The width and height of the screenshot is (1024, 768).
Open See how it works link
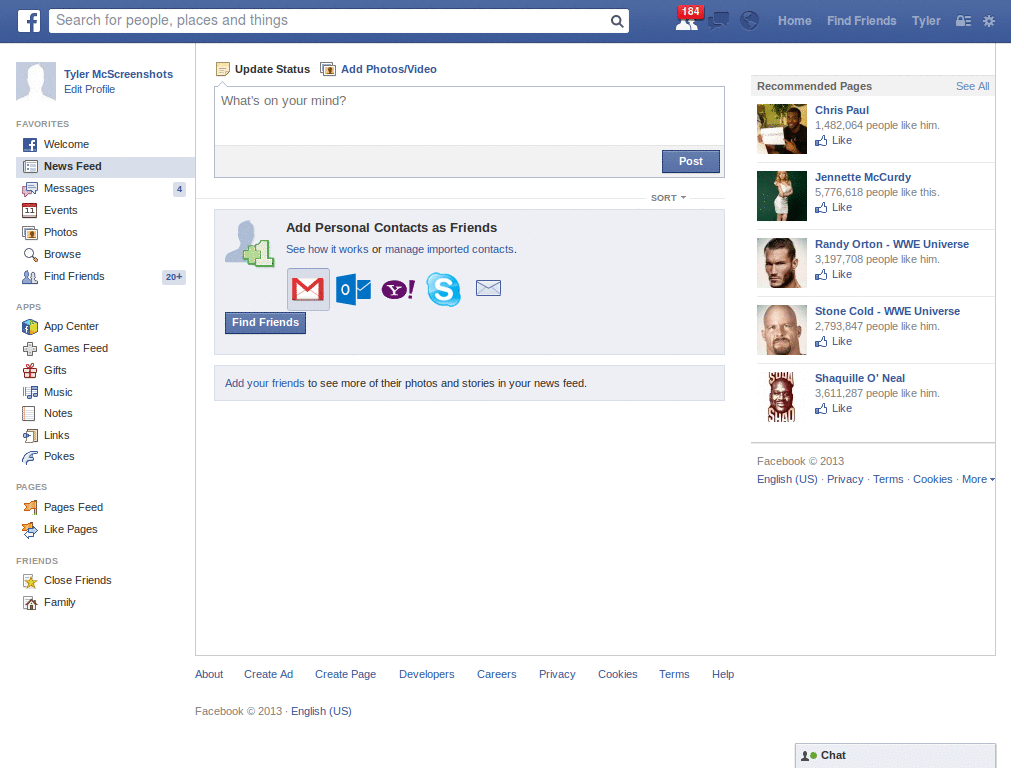pos(327,249)
